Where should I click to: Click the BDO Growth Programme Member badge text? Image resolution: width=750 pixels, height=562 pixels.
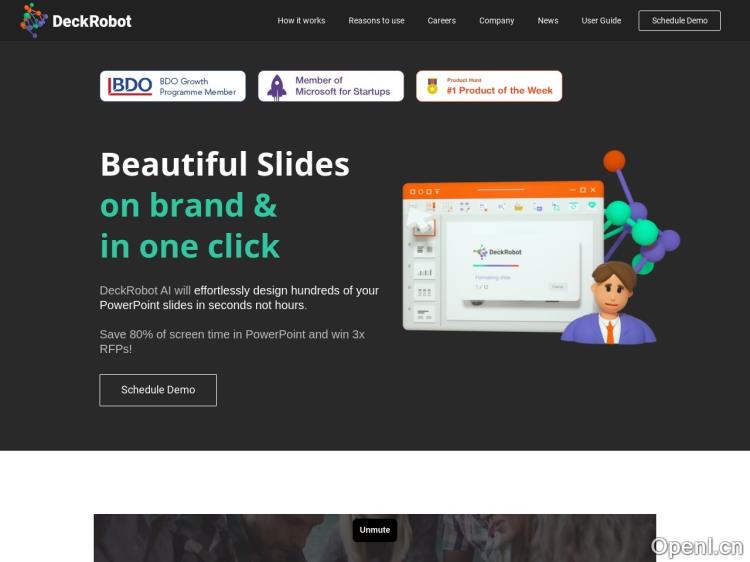tap(198, 87)
